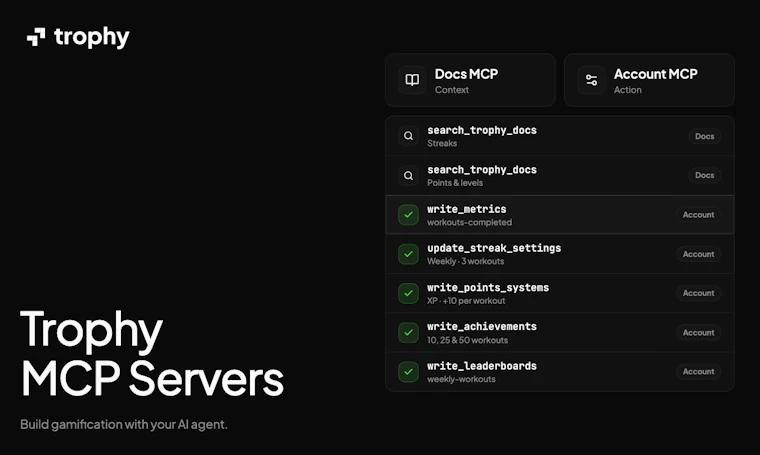Click the 10, 25 & 50 workouts subtitle

pos(467,340)
